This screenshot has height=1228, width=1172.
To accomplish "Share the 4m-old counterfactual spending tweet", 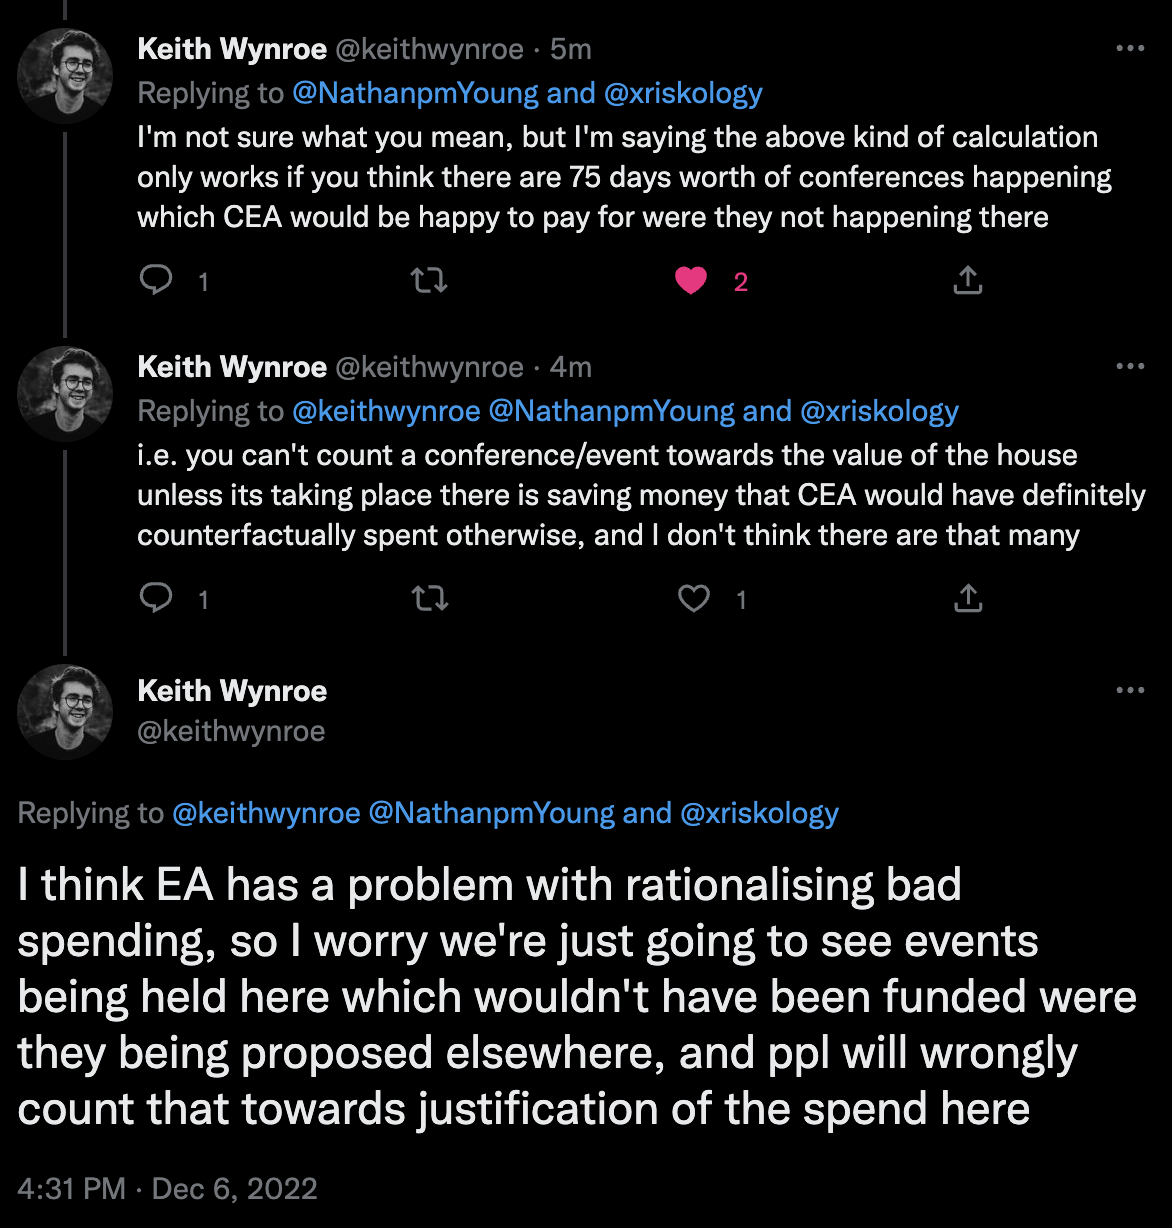I will [967, 599].
